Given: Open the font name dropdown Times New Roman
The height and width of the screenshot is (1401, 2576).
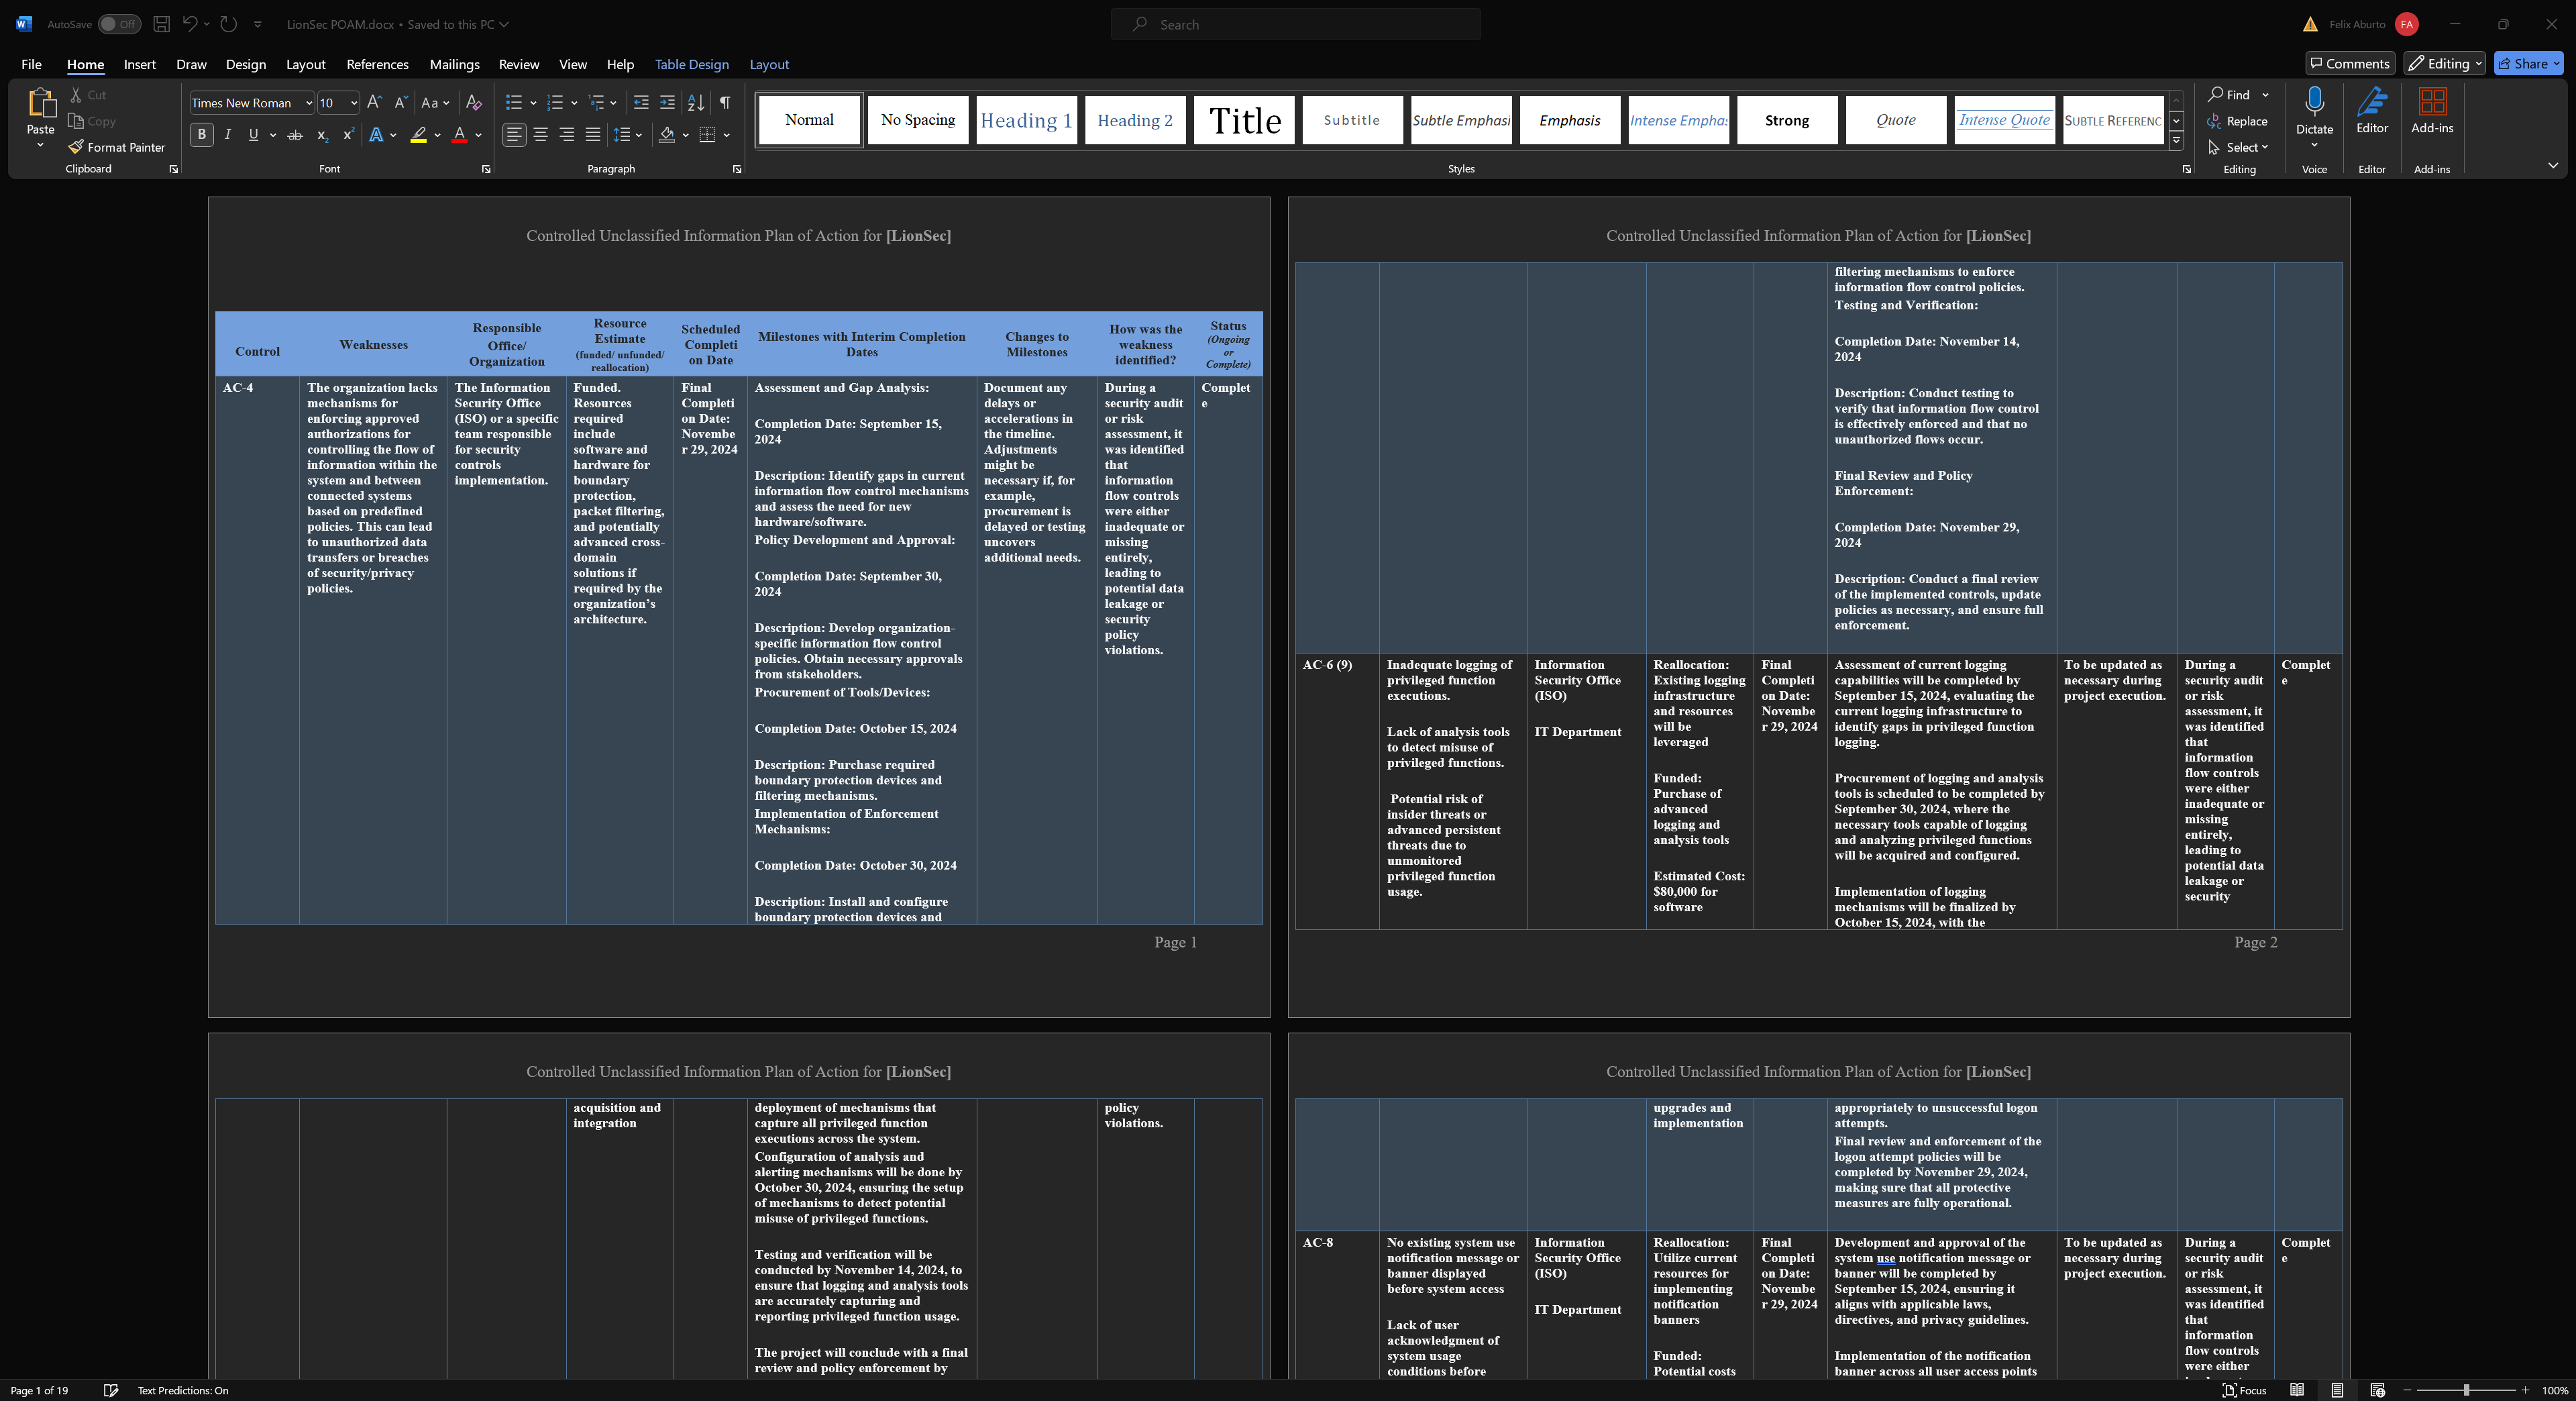Looking at the screenshot, I should tap(309, 103).
